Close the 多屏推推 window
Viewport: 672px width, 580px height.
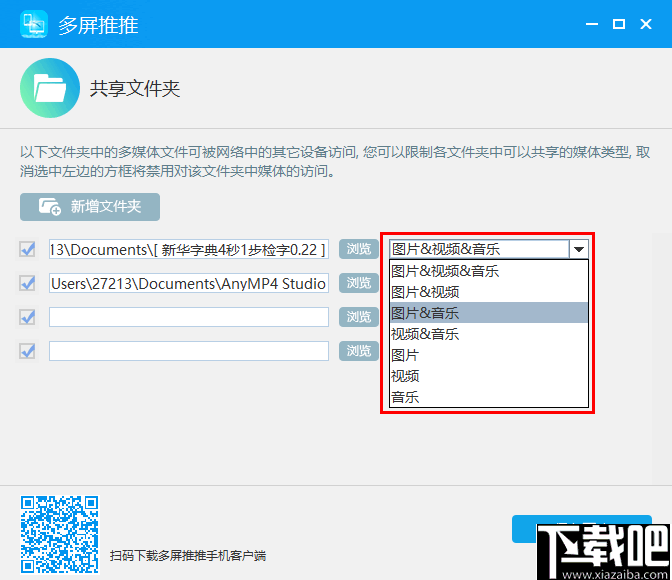646,24
